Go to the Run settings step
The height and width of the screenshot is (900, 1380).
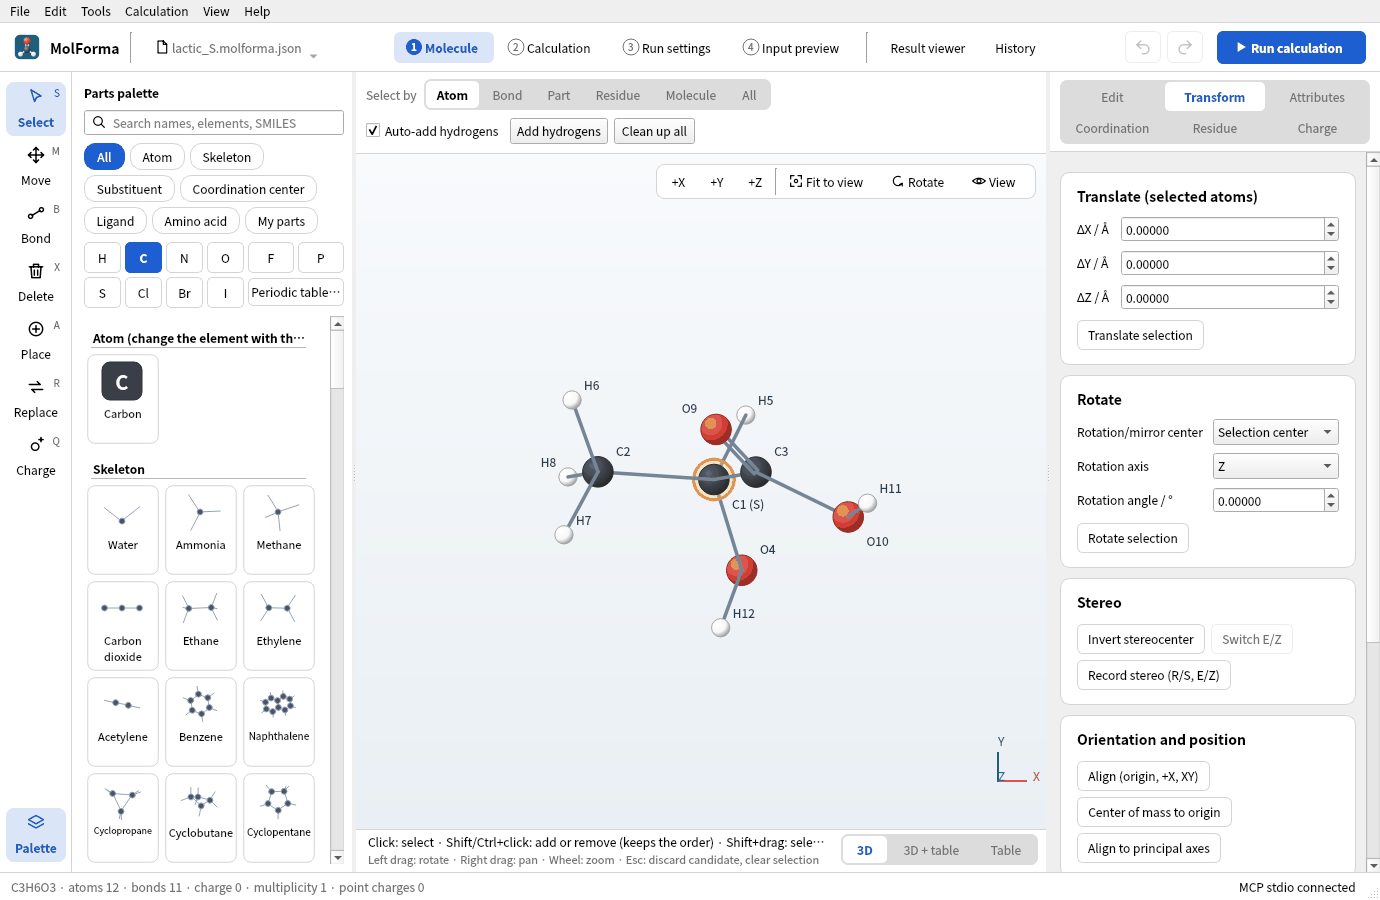coord(667,48)
